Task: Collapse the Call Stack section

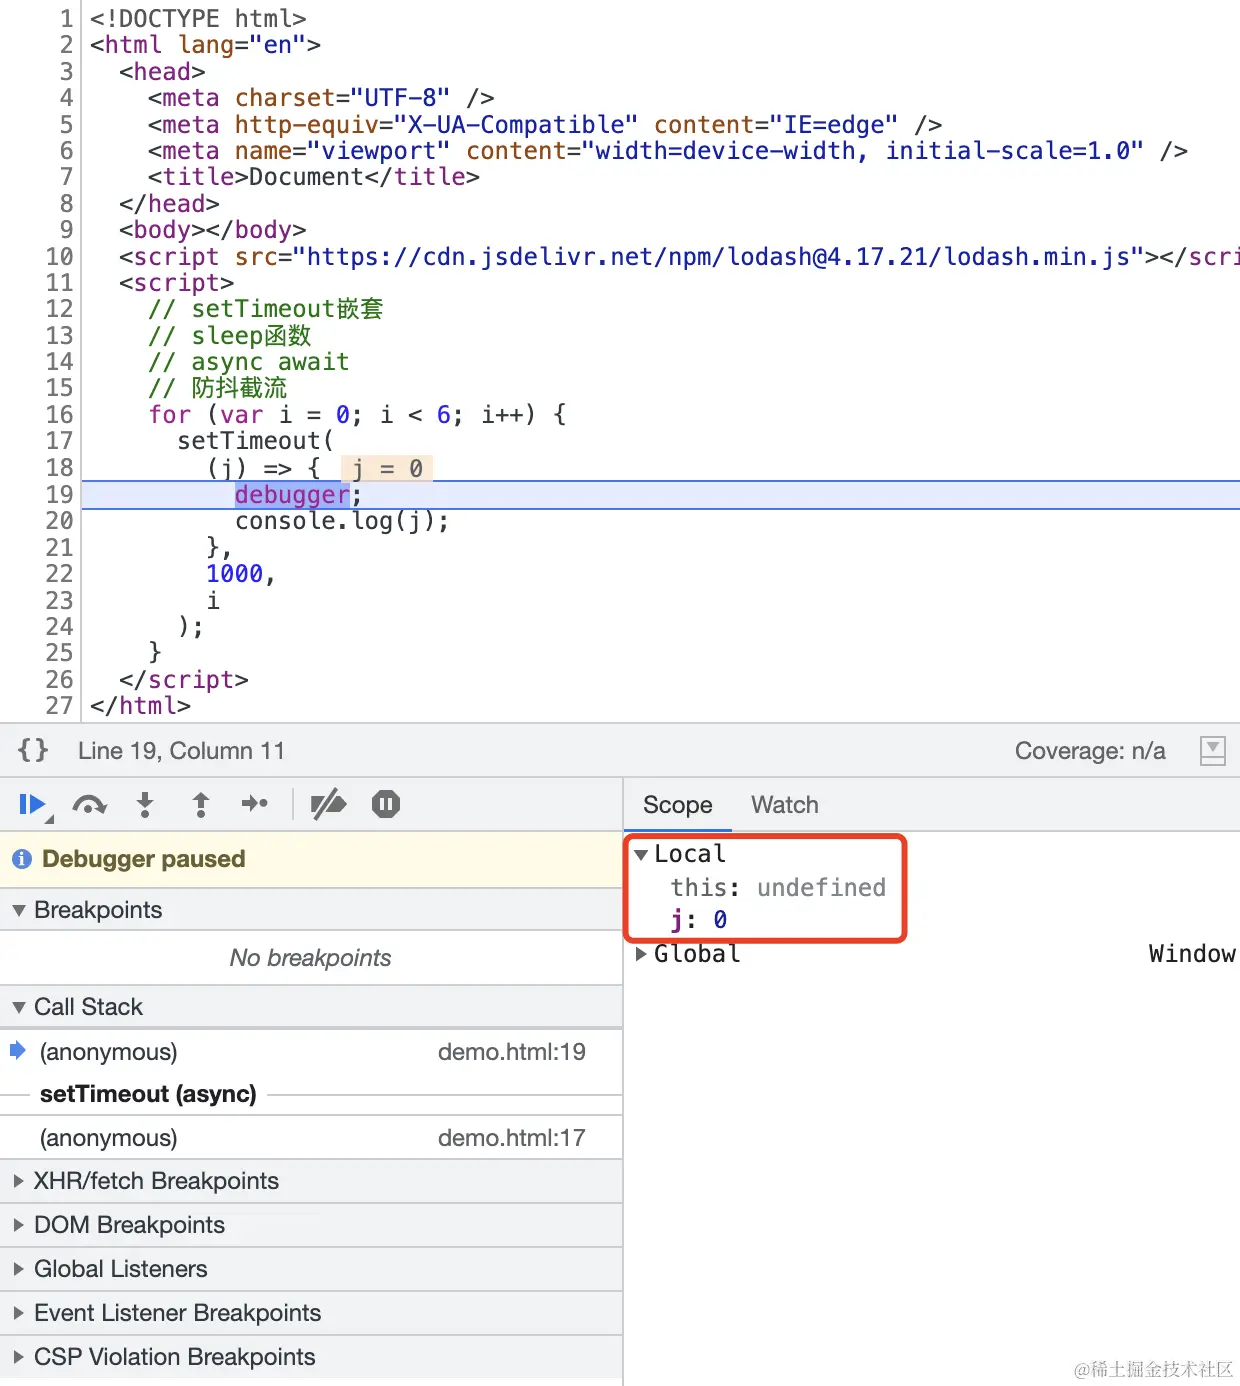Action: click(x=311, y=1007)
